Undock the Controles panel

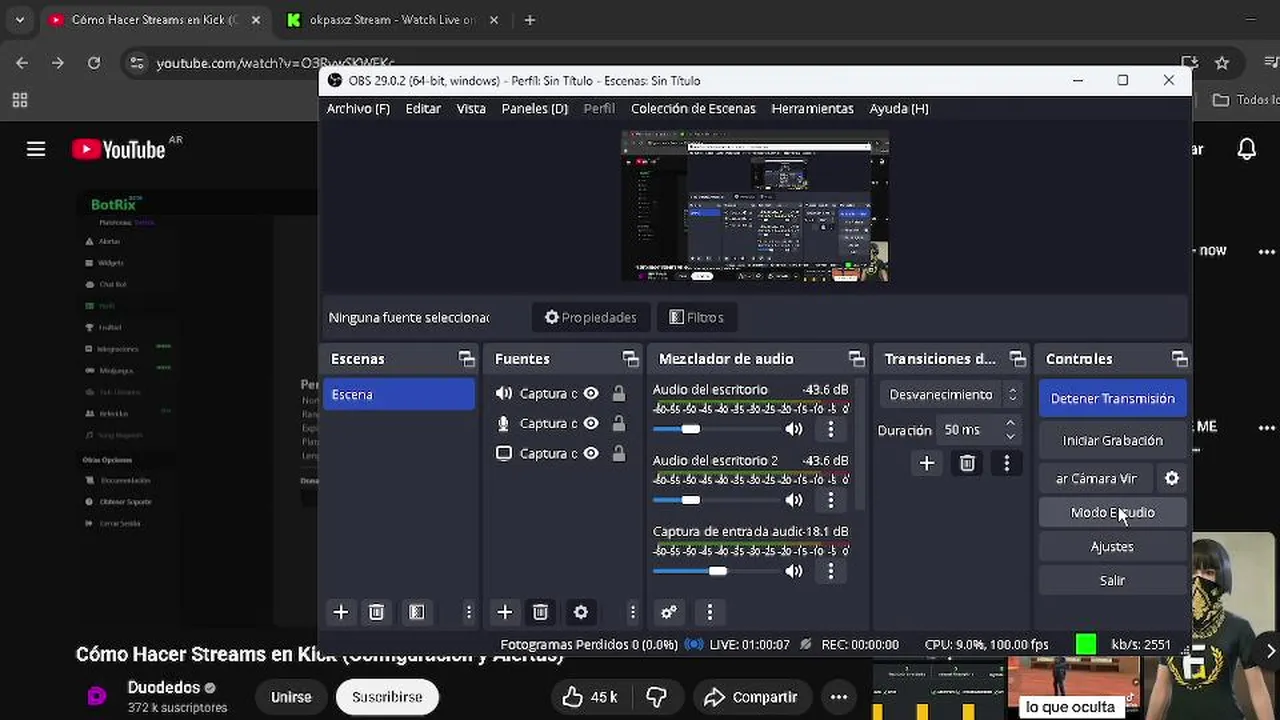[x=1180, y=359]
